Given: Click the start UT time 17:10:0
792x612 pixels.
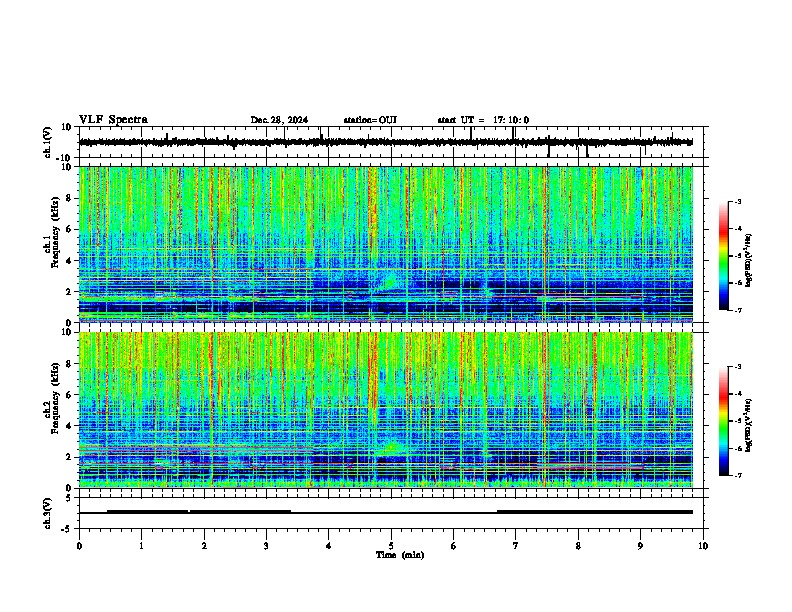Looking at the screenshot, I should click(x=511, y=120).
